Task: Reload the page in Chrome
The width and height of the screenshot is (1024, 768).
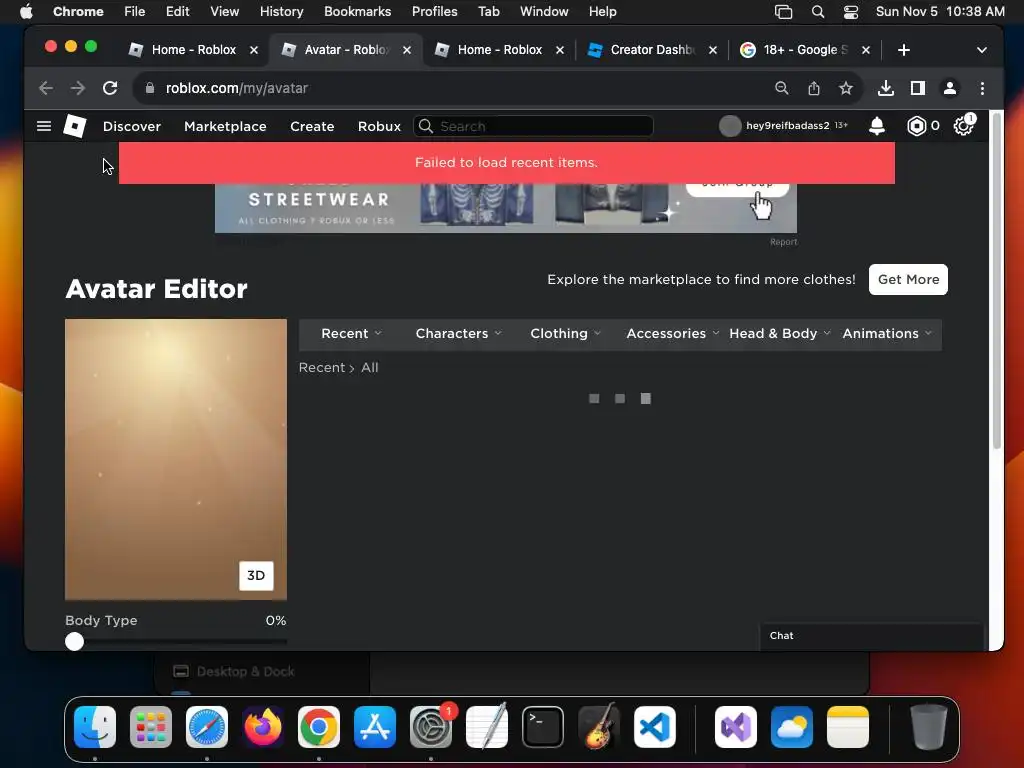Action: point(110,88)
